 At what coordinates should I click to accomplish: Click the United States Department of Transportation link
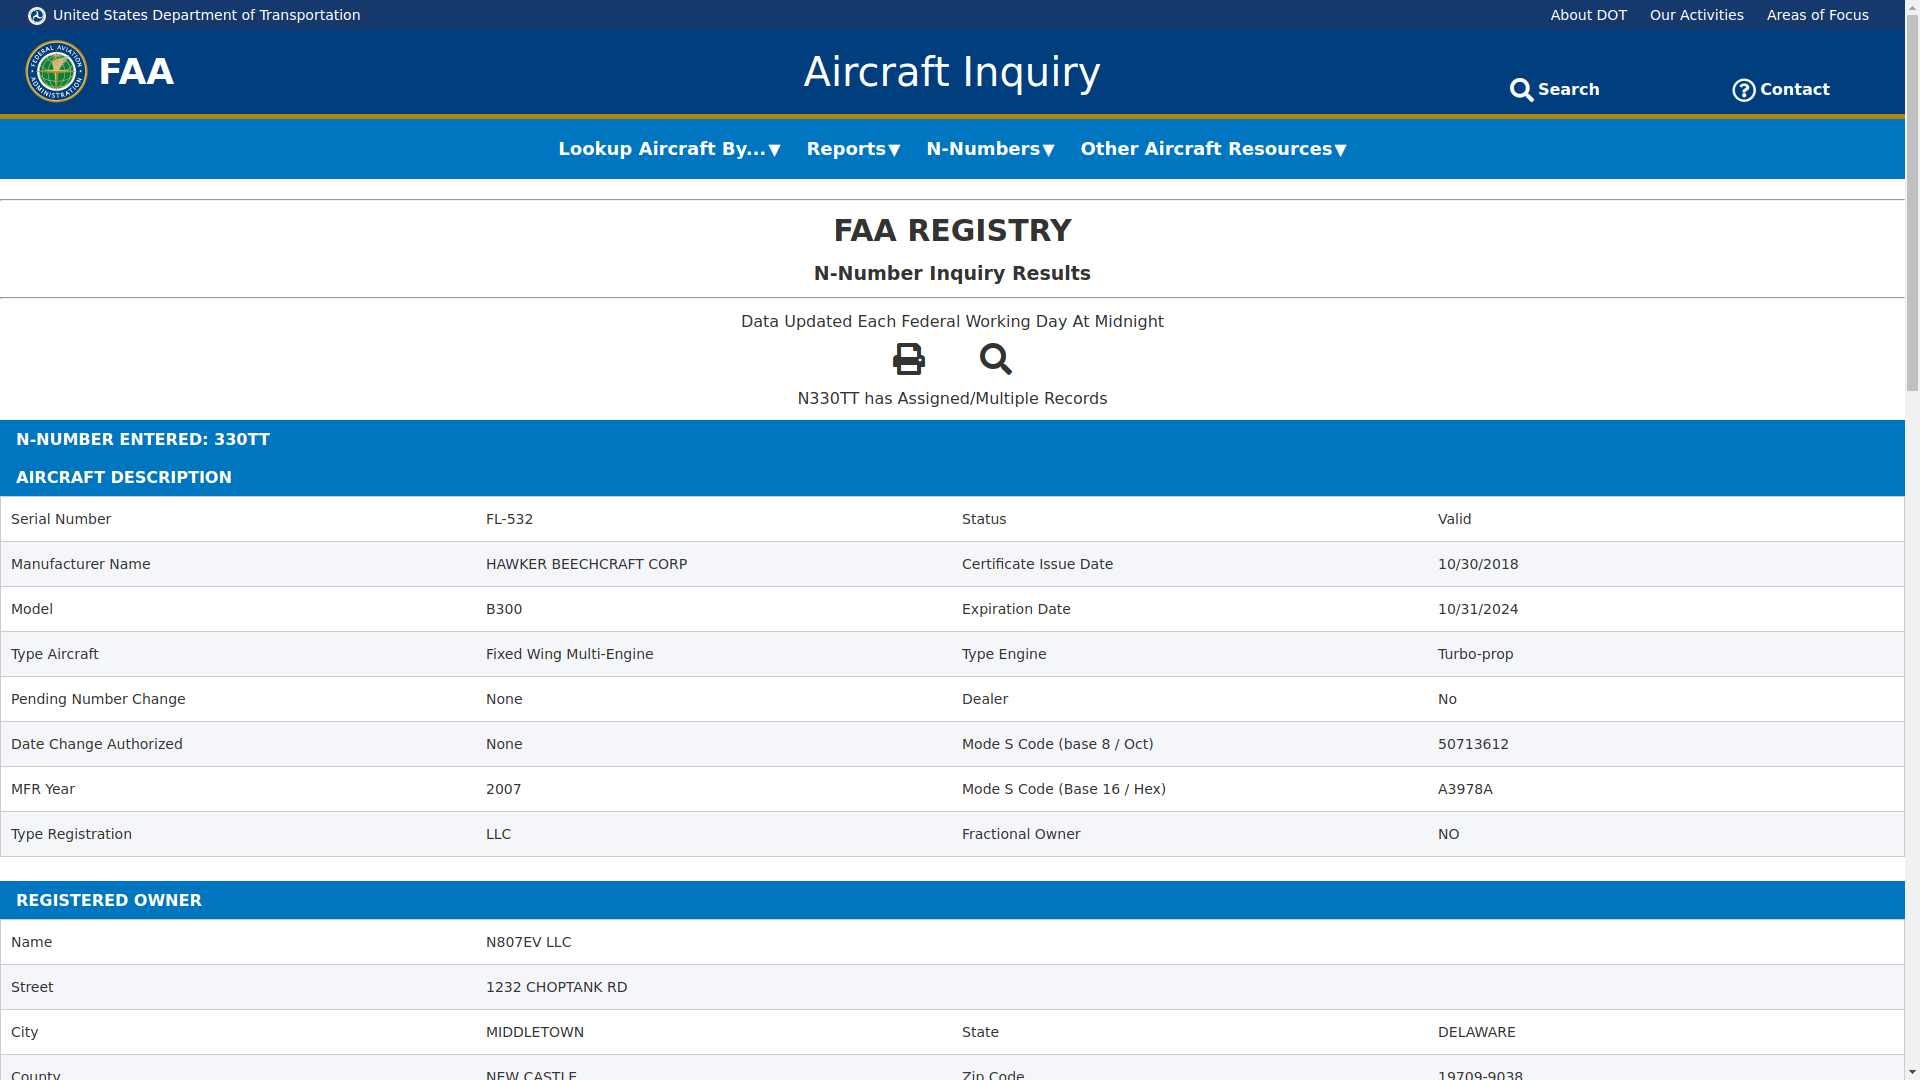point(207,15)
